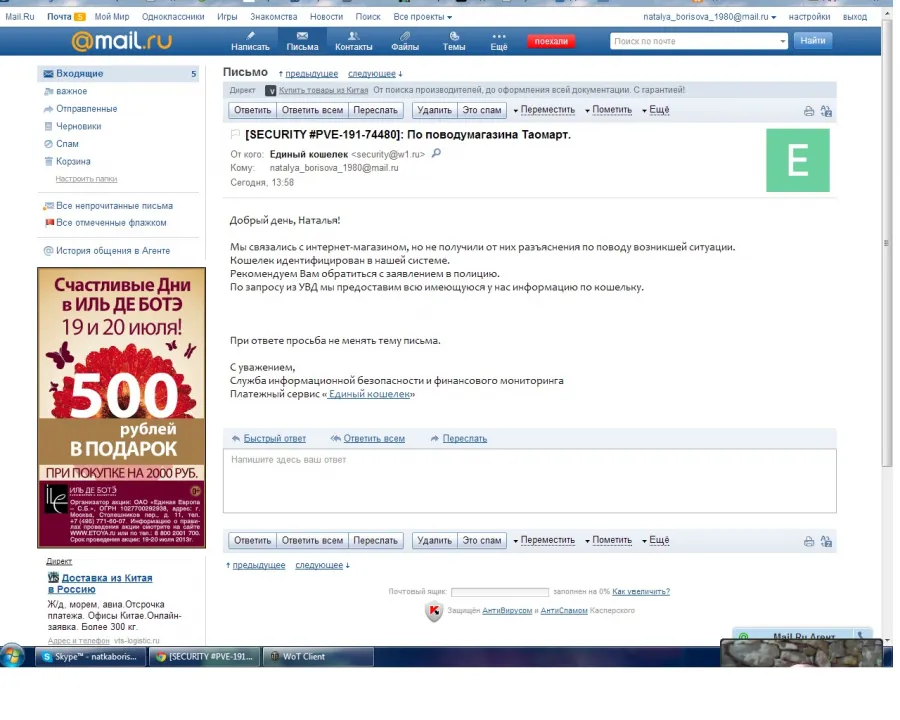Click Ответить всем link above reply box

click(x=374, y=438)
